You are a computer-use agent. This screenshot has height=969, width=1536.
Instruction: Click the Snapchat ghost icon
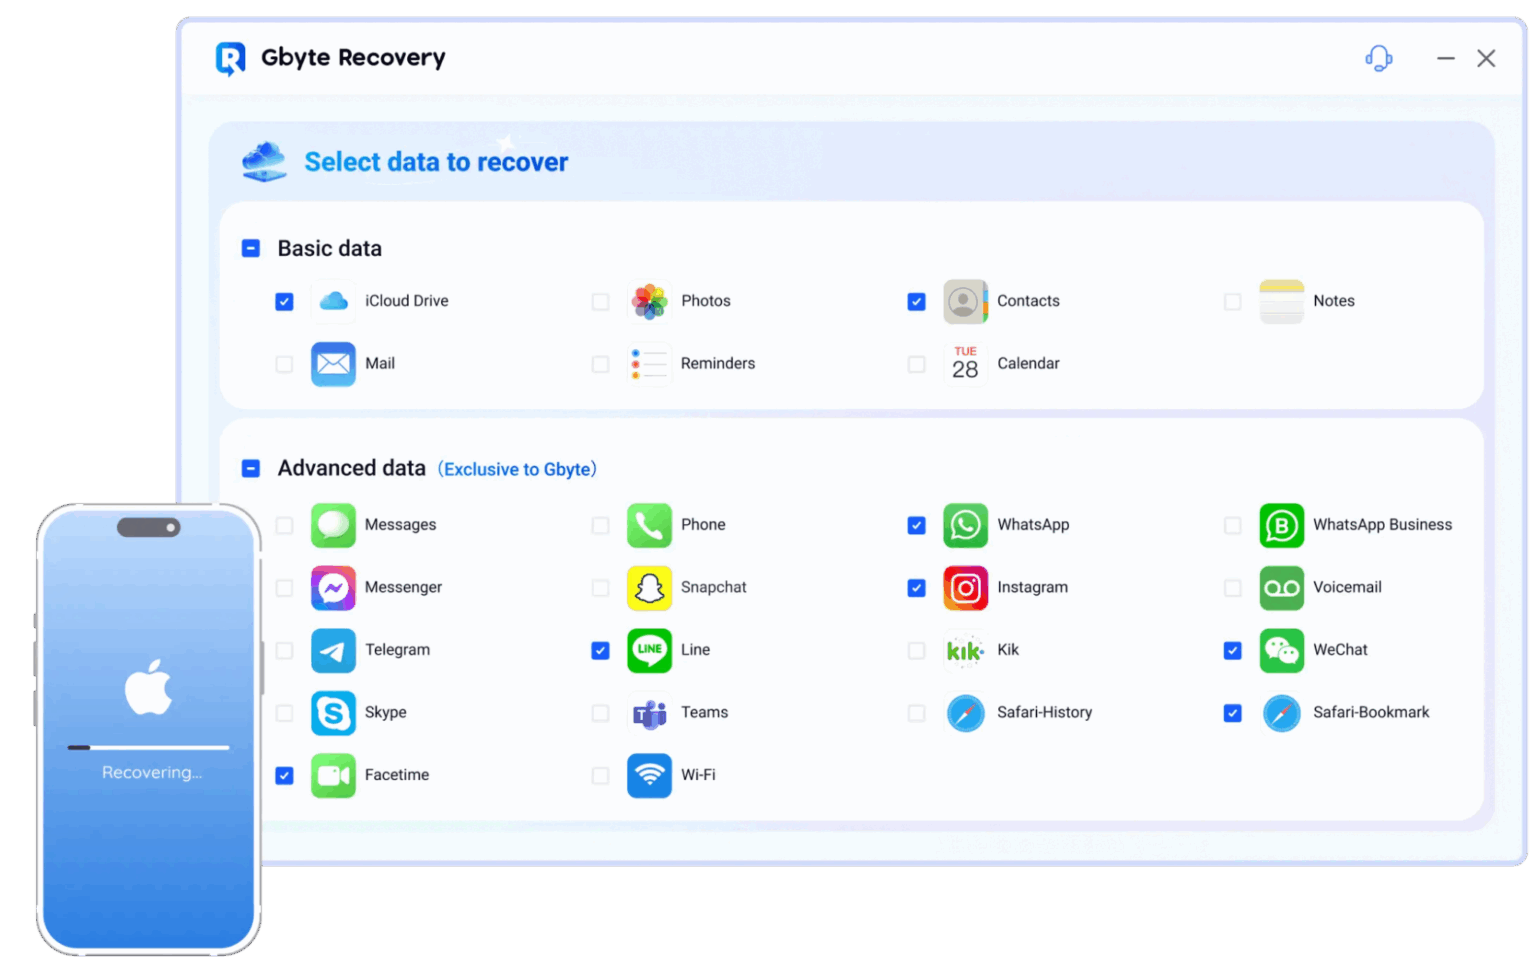pyautogui.click(x=649, y=588)
